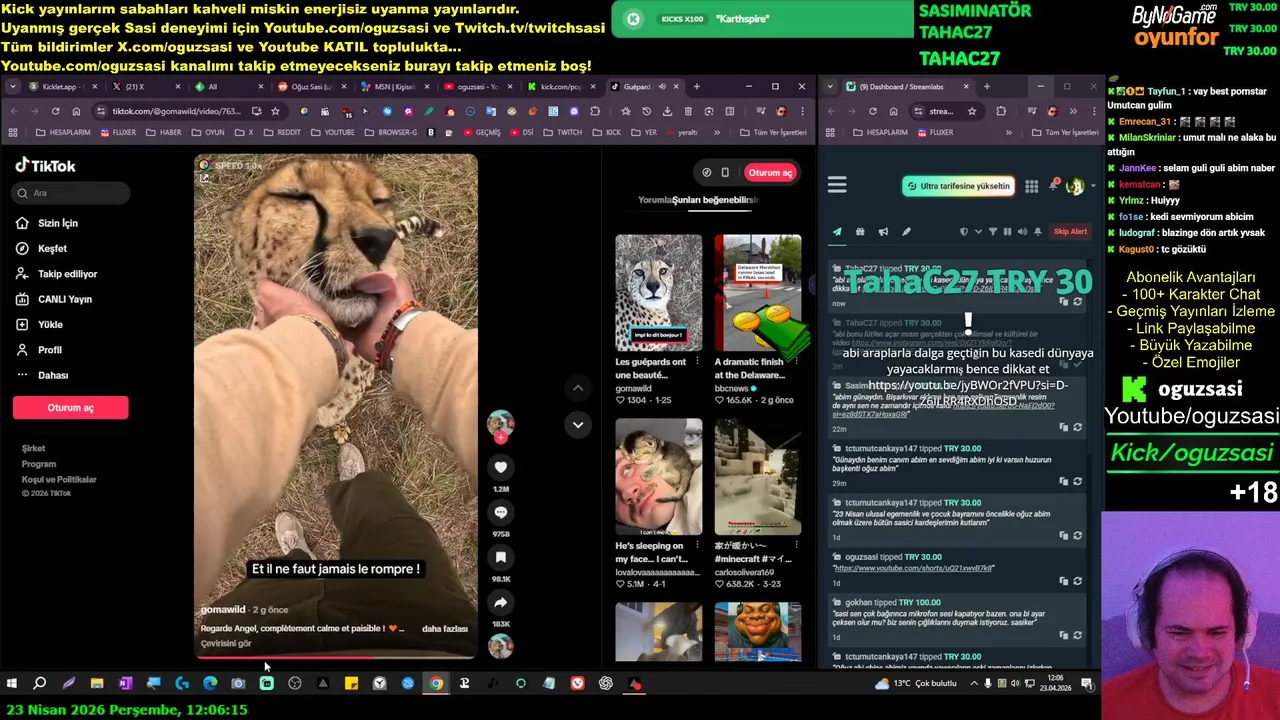This screenshot has width=1280, height=720.
Task: Click Skip Alert button
Action: [x=1070, y=232]
